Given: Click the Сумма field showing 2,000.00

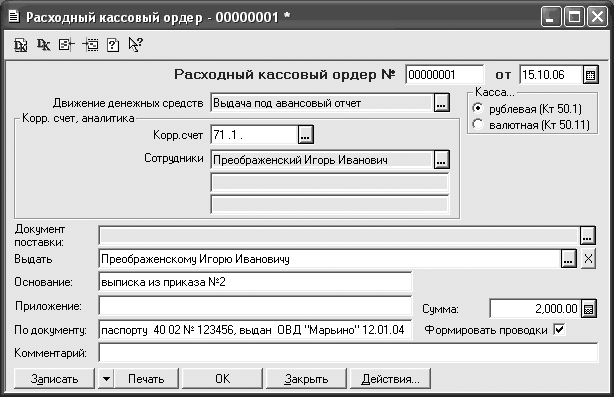Looking at the screenshot, I should tap(535, 309).
